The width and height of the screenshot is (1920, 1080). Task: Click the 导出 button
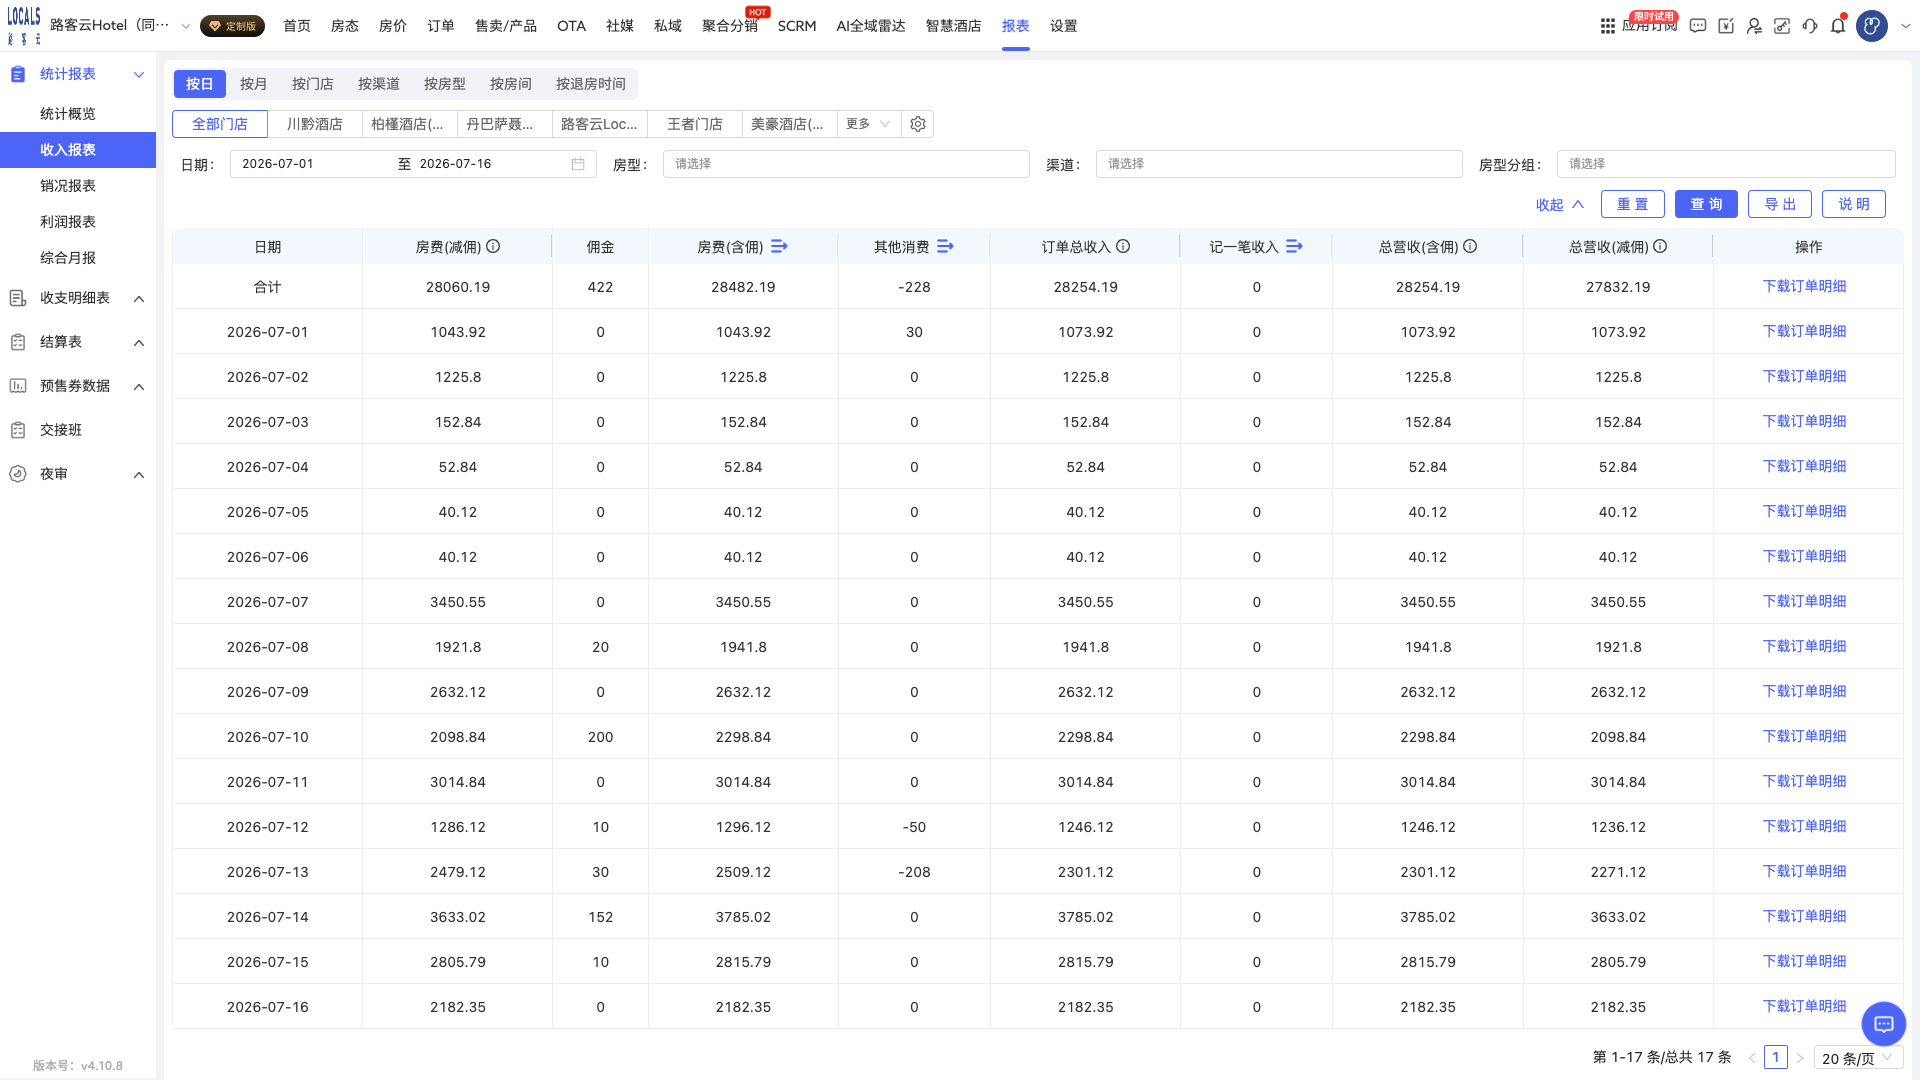click(x=1780, y=204)
